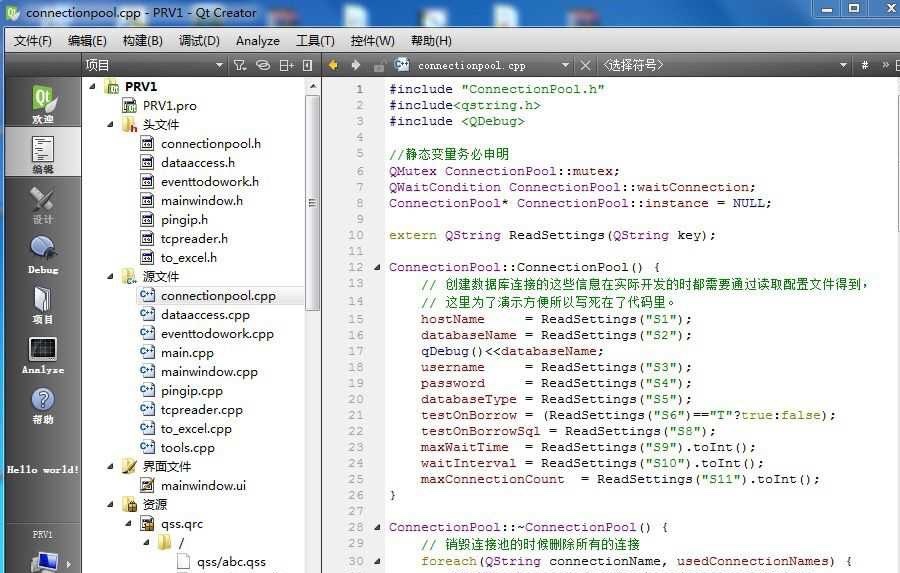The width and height of the screenshot is (900, 573).
Task: Close the connectionpool.cpp document
Action: pos(585,65)
